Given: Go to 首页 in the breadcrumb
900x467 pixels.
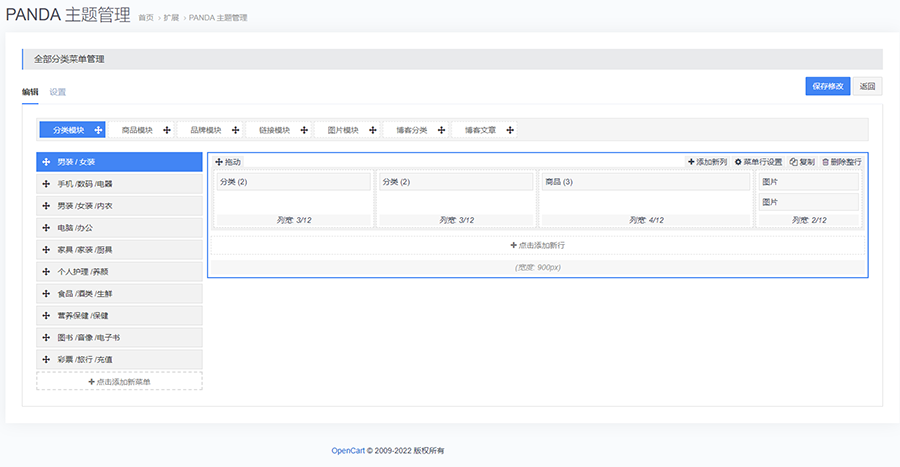Looking at the screenshot, I should 146,18.
